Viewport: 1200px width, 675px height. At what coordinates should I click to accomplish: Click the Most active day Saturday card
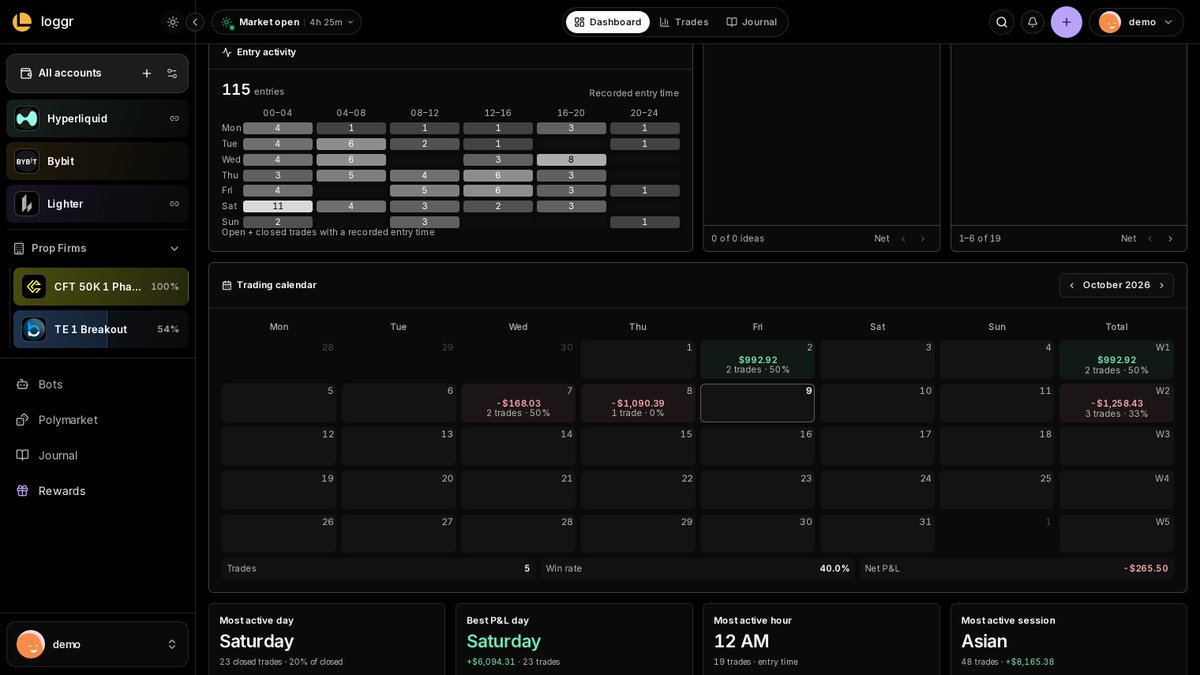pyautogui.click(x=326, y=639)
